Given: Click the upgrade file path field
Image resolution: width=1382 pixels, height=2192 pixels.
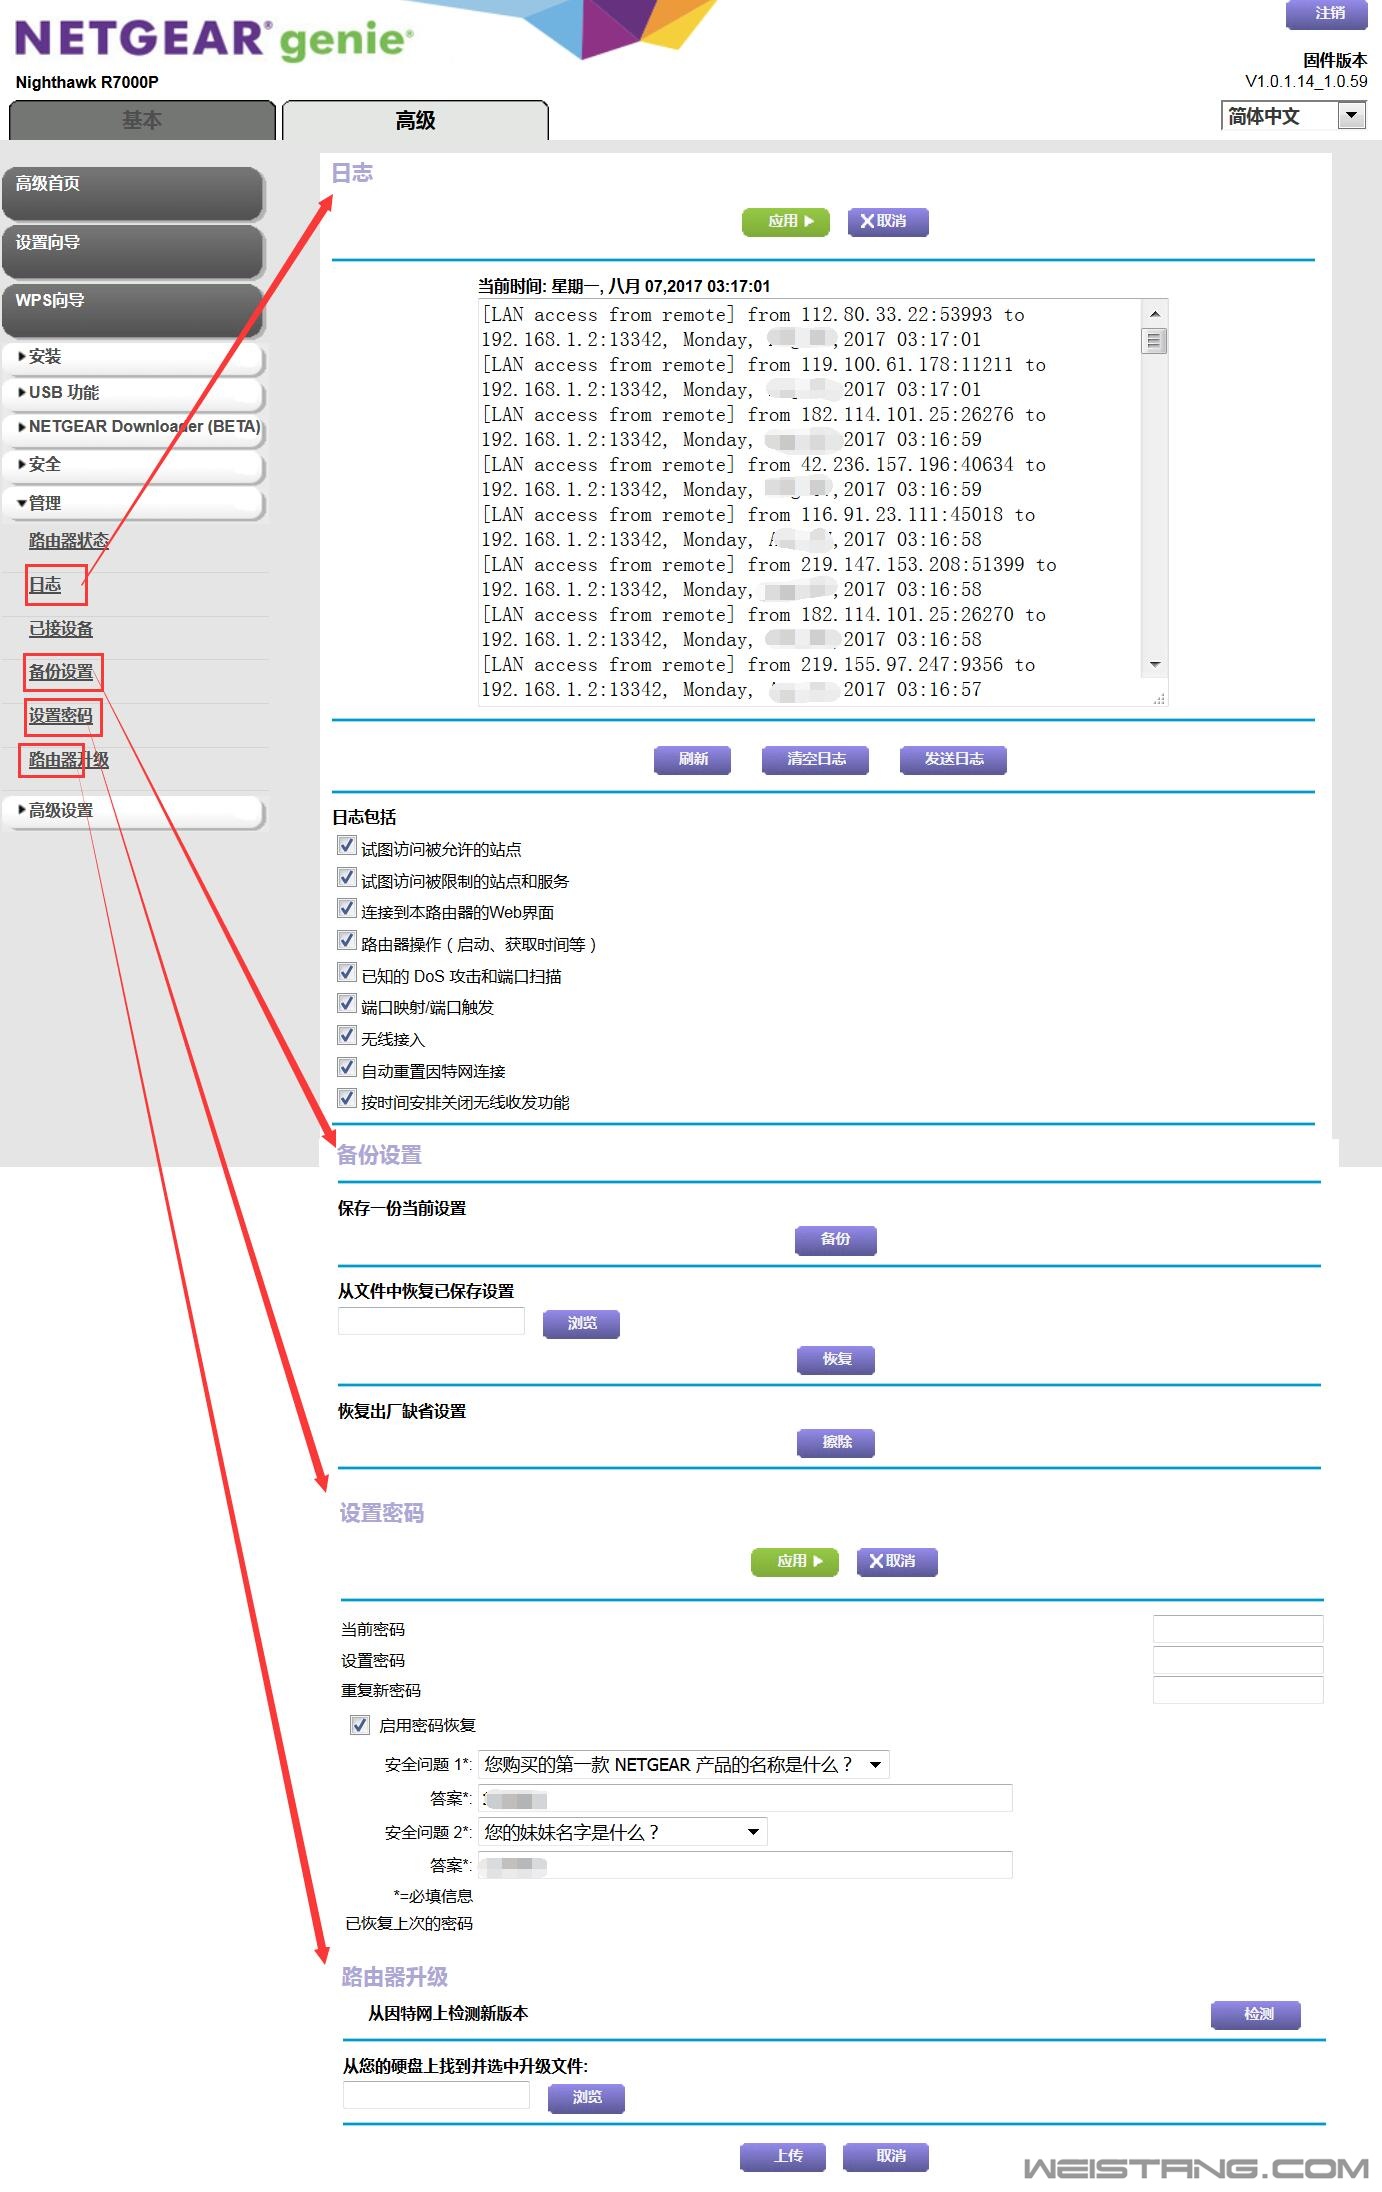Looking at the screenshot, I should pos(436,2096).
